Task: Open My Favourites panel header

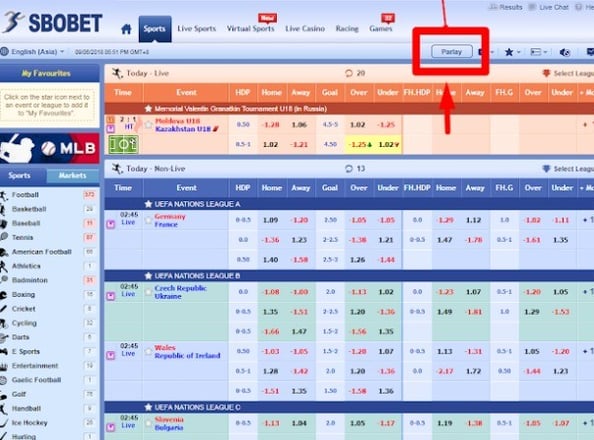Action: coord(46,74)
